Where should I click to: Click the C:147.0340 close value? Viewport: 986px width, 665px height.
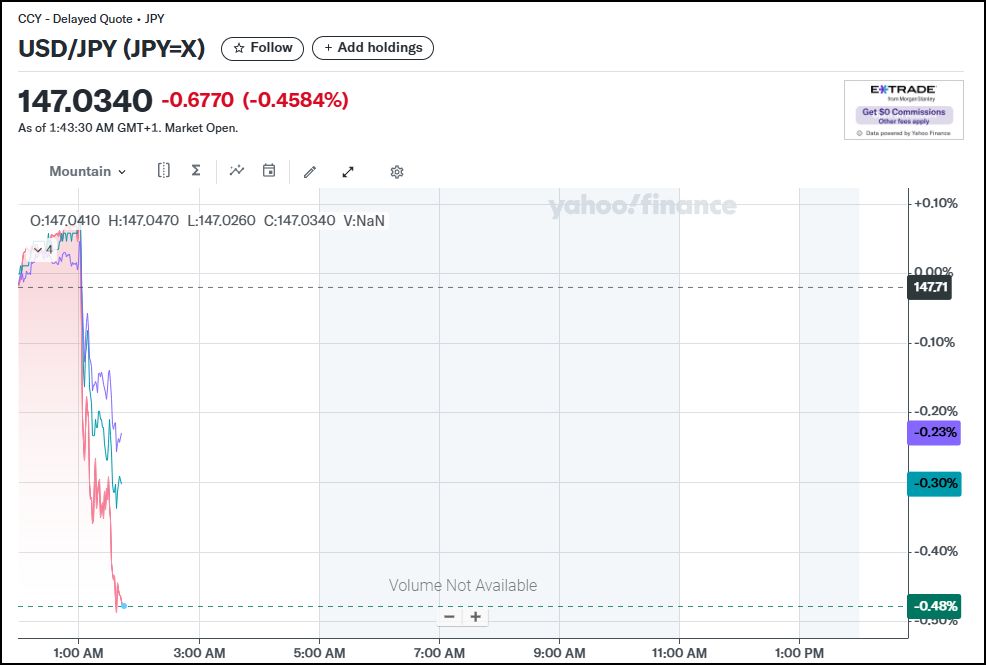(299, 221)
